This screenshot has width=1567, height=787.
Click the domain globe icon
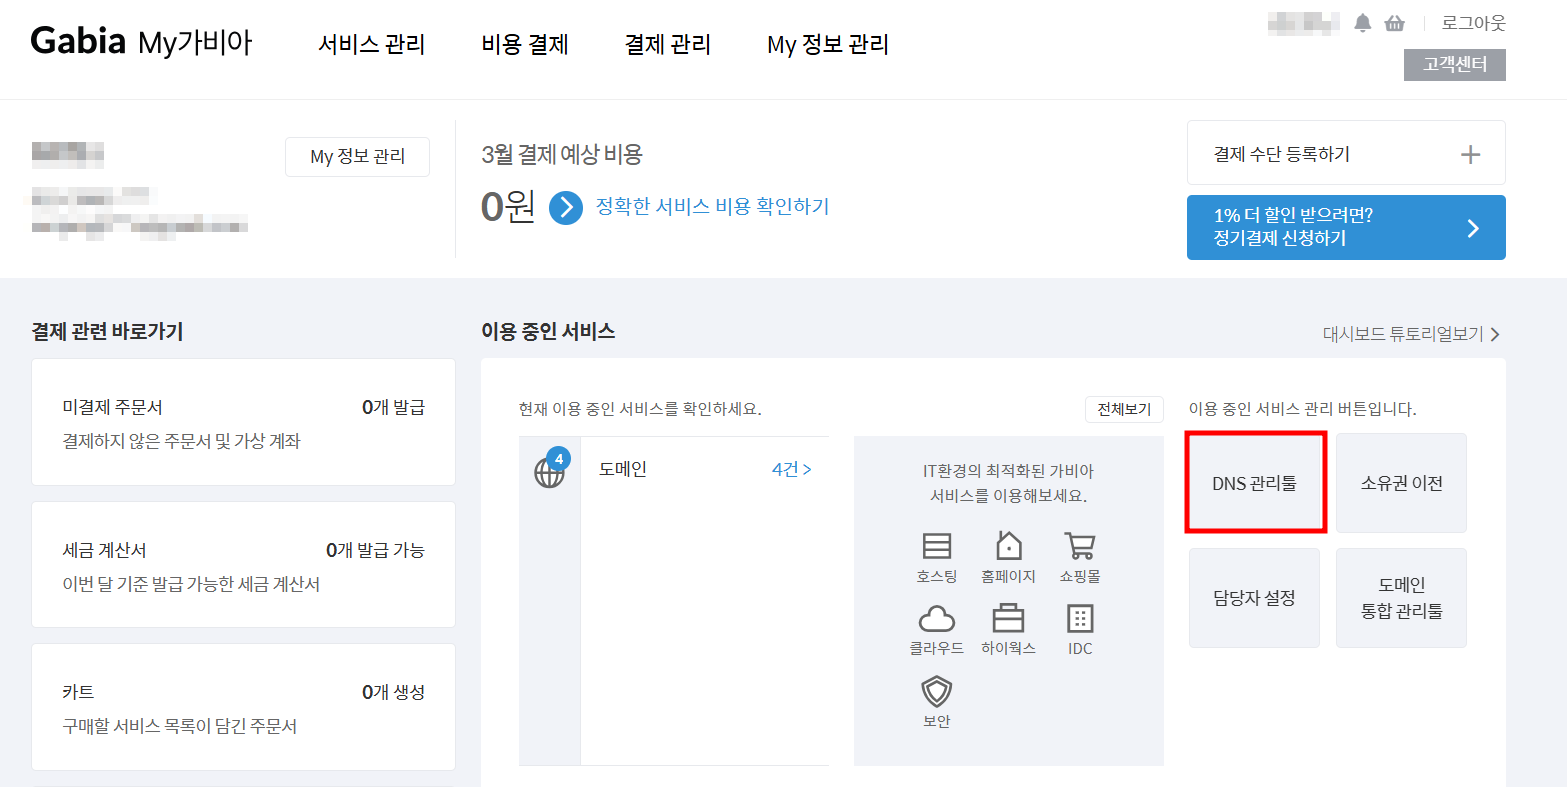[x=549, y=472]
